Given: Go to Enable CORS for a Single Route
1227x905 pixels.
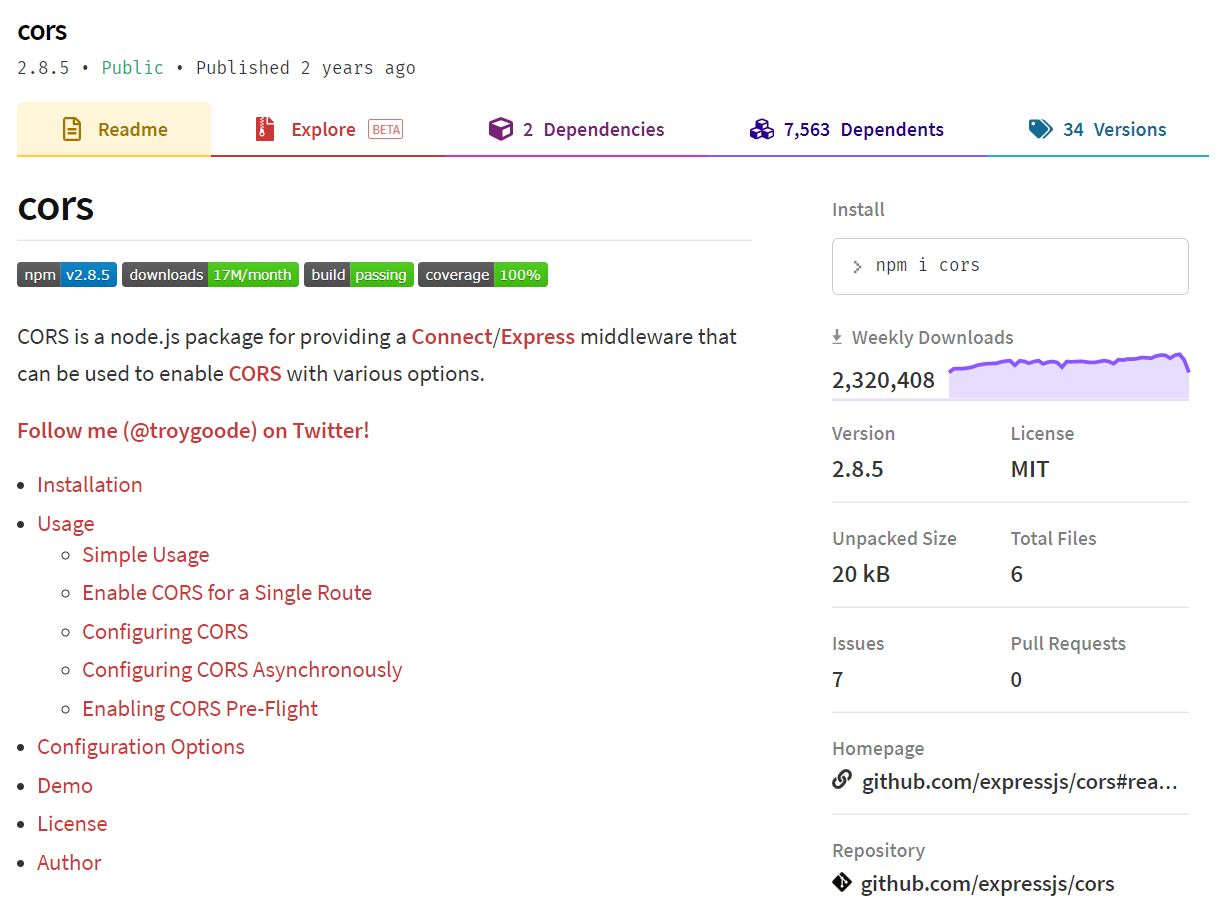Looking at the screenshot, I should coord(227,593).
